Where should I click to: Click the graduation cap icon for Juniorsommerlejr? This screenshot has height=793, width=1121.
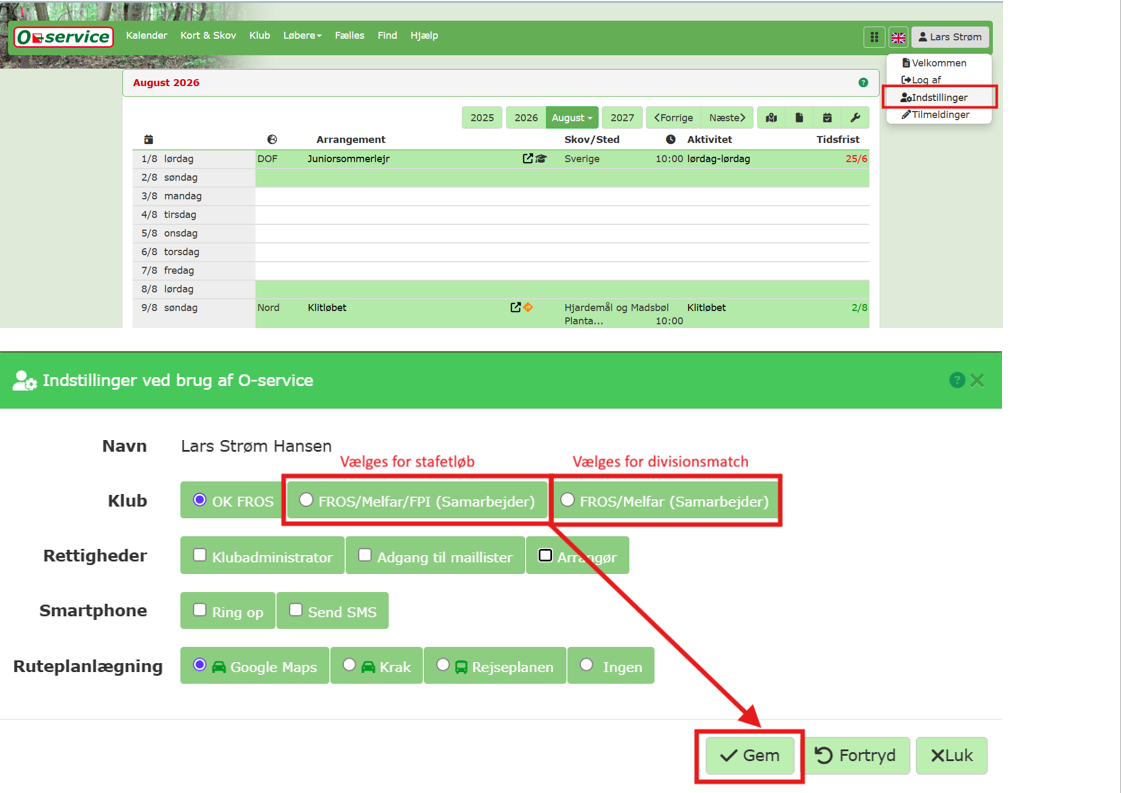click(540, 159)
